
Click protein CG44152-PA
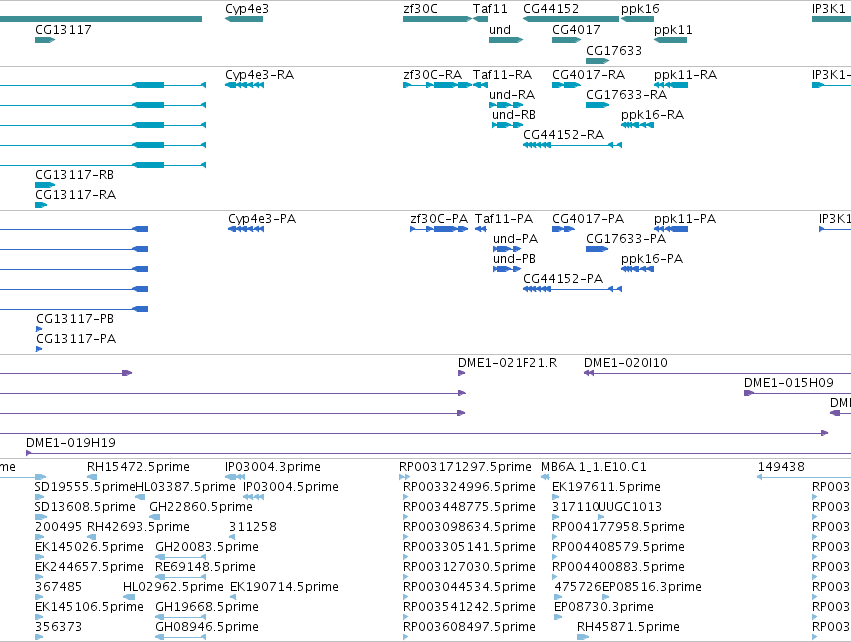click(573, 289)
